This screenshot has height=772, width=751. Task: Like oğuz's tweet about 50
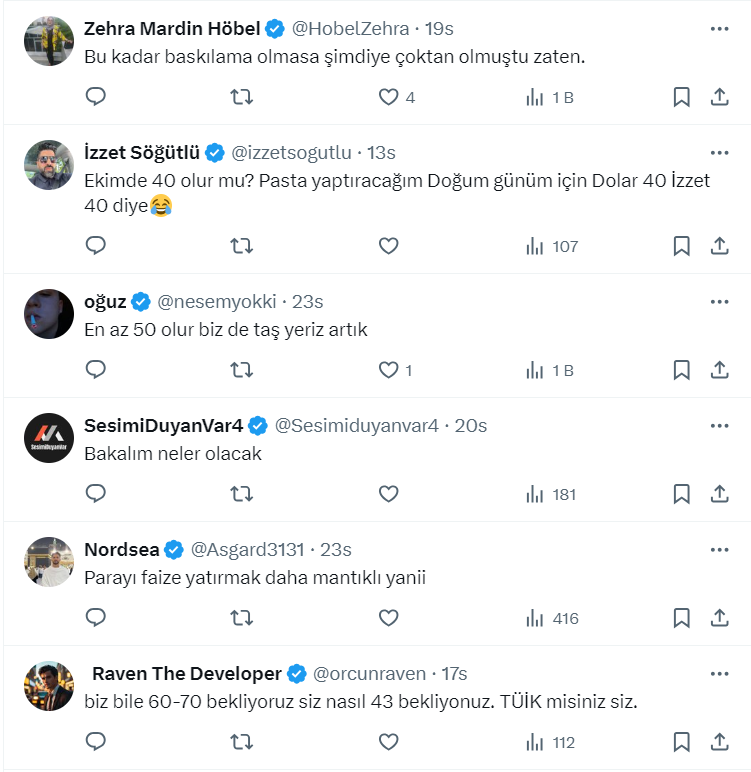tap(388, 370)
